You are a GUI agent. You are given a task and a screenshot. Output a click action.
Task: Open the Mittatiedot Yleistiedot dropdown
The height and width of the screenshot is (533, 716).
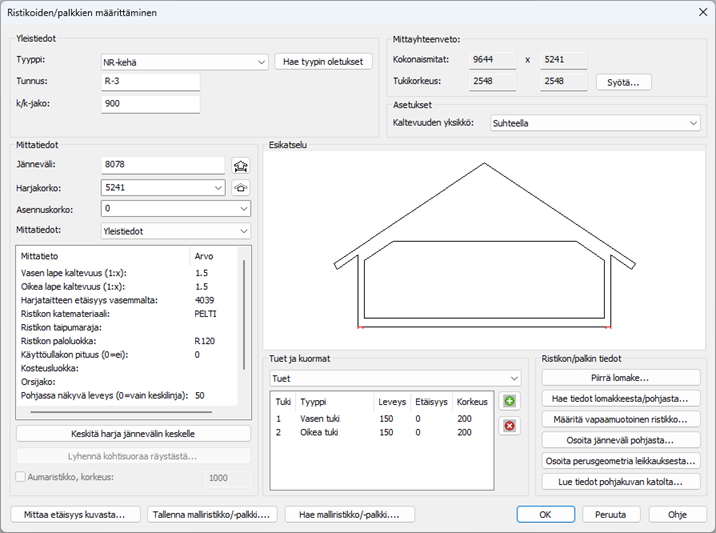(176, 230)
